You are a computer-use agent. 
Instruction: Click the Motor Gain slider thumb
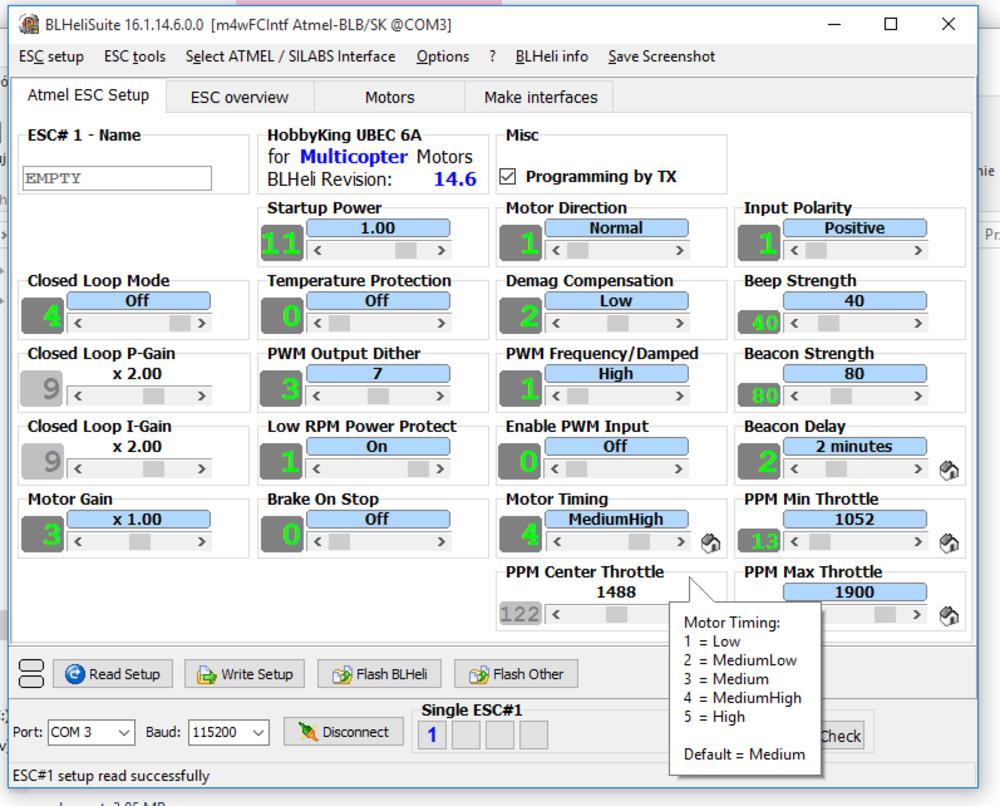click(140, 542)
